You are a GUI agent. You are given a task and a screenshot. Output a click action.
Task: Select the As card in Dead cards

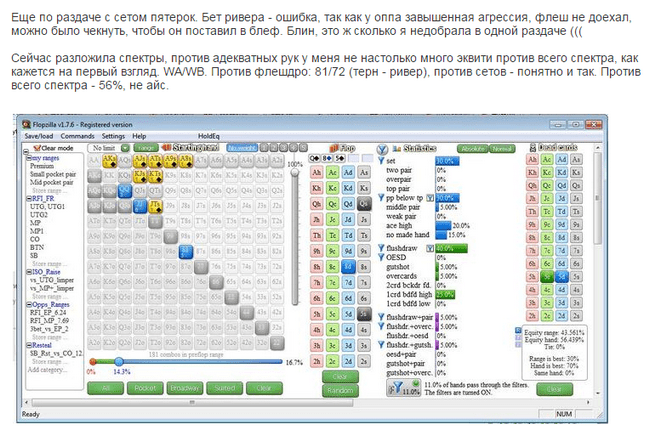576,160
